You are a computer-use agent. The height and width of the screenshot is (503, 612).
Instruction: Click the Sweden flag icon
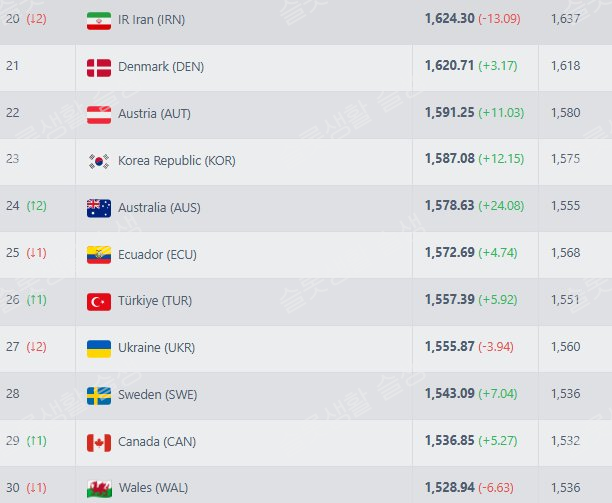[x=99, y=396]
